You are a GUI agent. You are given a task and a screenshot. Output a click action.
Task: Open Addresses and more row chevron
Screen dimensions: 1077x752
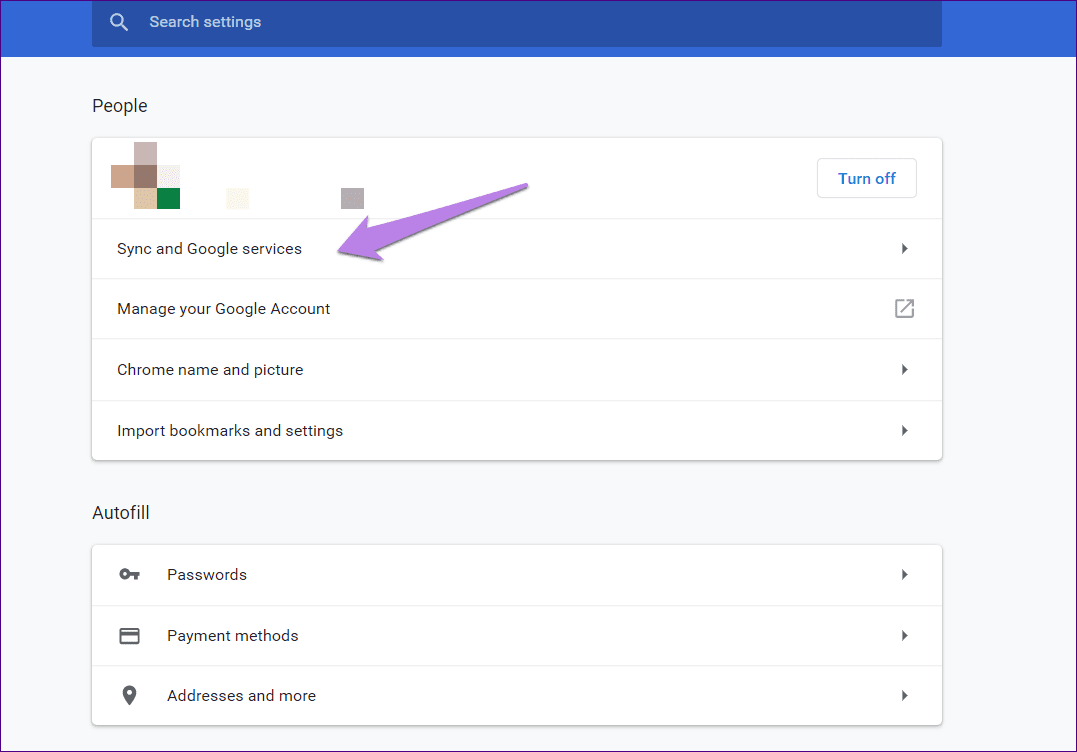coord(905,695)
